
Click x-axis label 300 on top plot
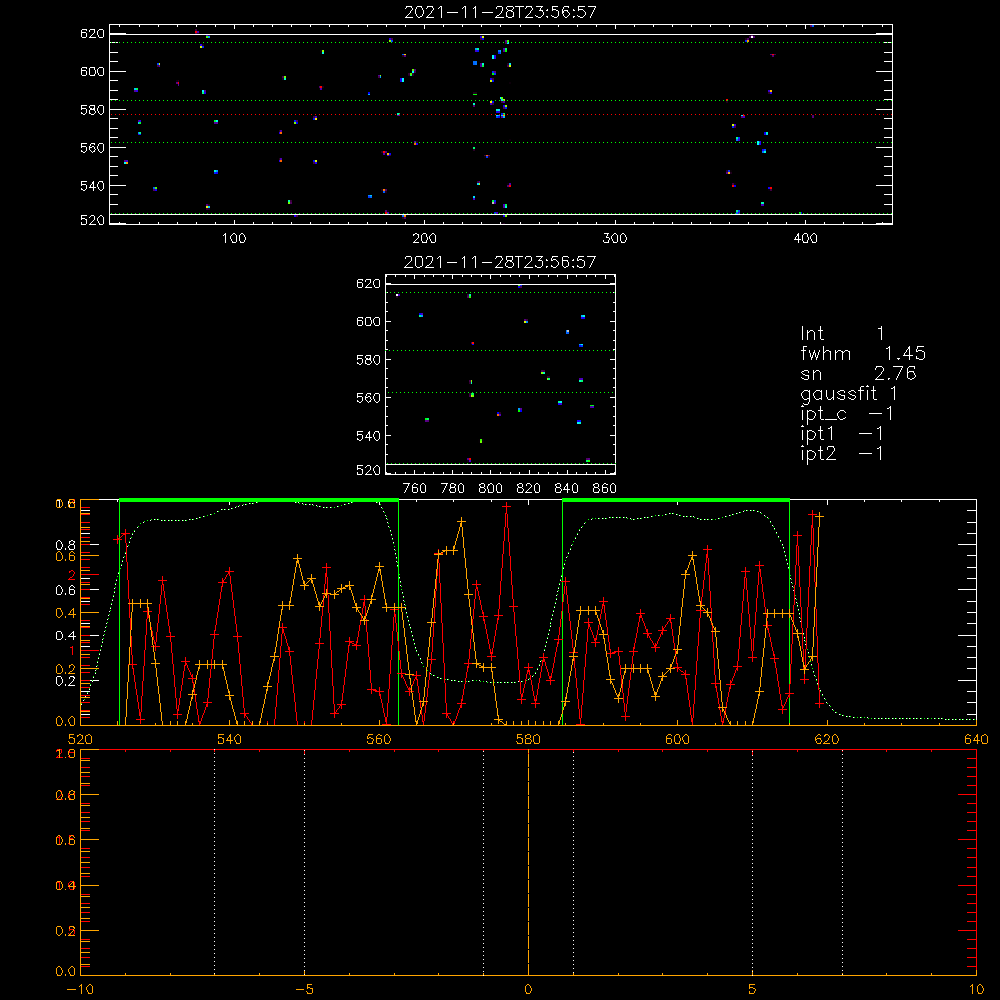[615, 239]
